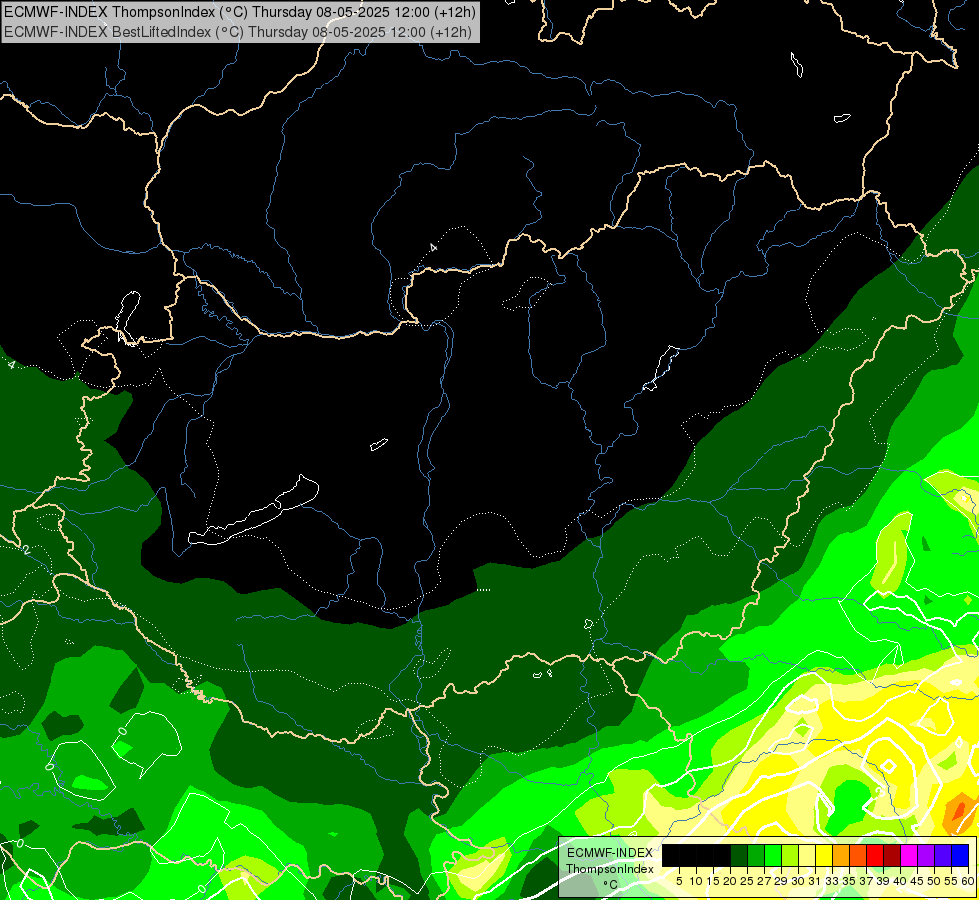Click the legend scale value 33
This screenshot has height=900, width=979.
pos(832,881)
